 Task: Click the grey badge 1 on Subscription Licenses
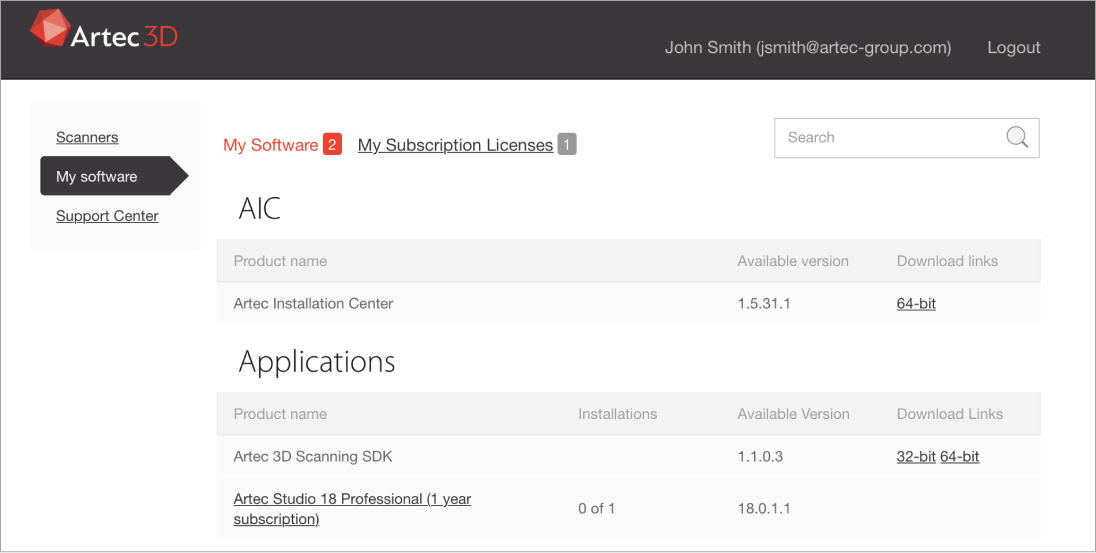click(567, 145)
